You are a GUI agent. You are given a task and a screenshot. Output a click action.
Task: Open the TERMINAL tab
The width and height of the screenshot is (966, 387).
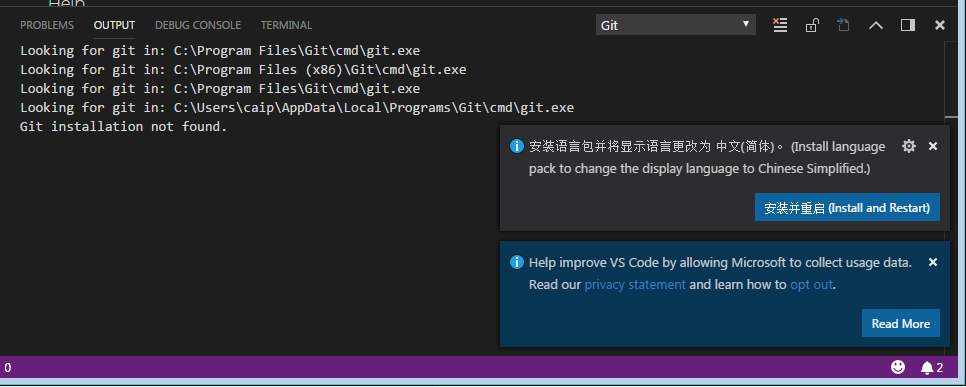tap(286, 25)
